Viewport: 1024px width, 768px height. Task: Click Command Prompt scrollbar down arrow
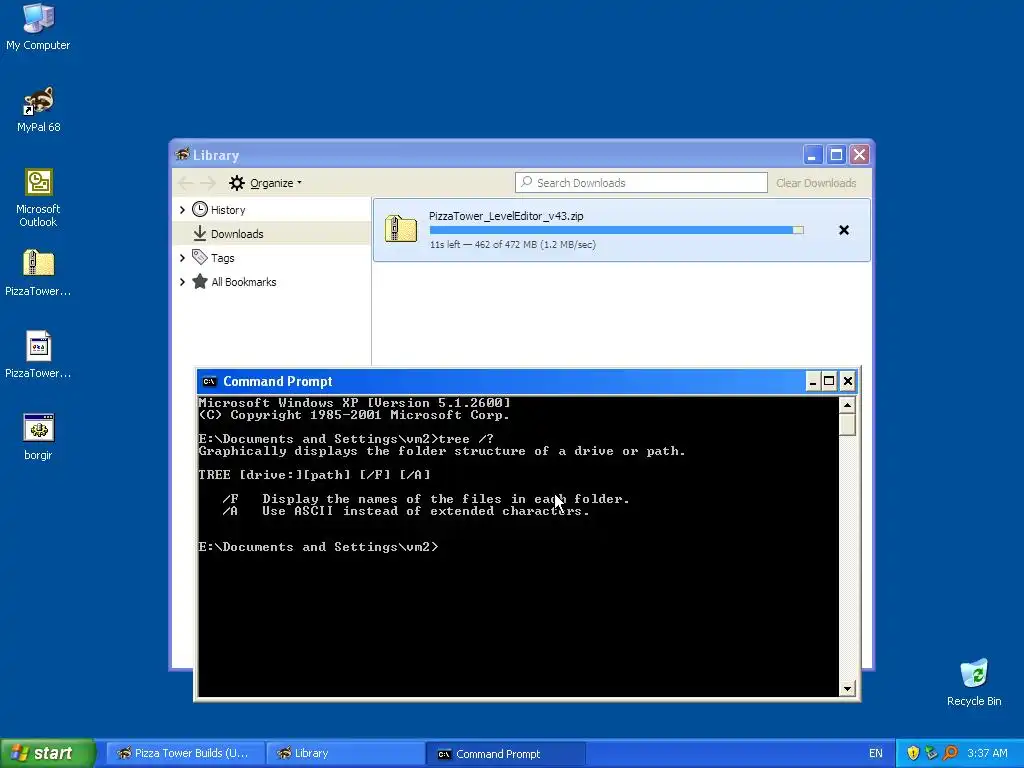coord(847,688)
